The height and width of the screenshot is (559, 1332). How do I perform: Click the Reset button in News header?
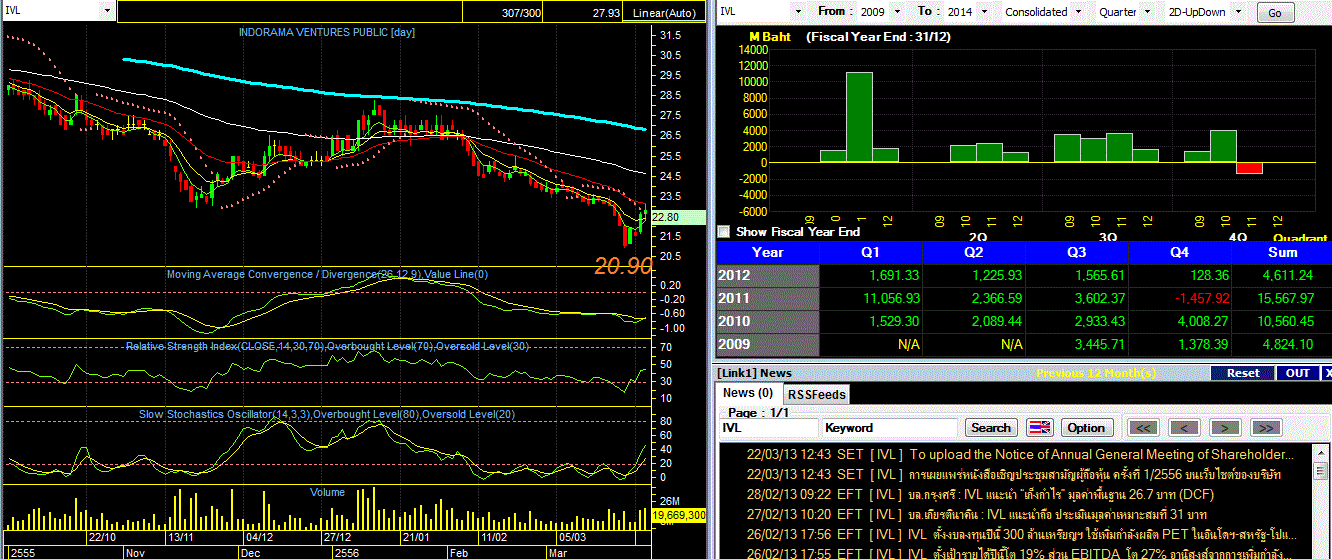click(x=1243, y=373)
